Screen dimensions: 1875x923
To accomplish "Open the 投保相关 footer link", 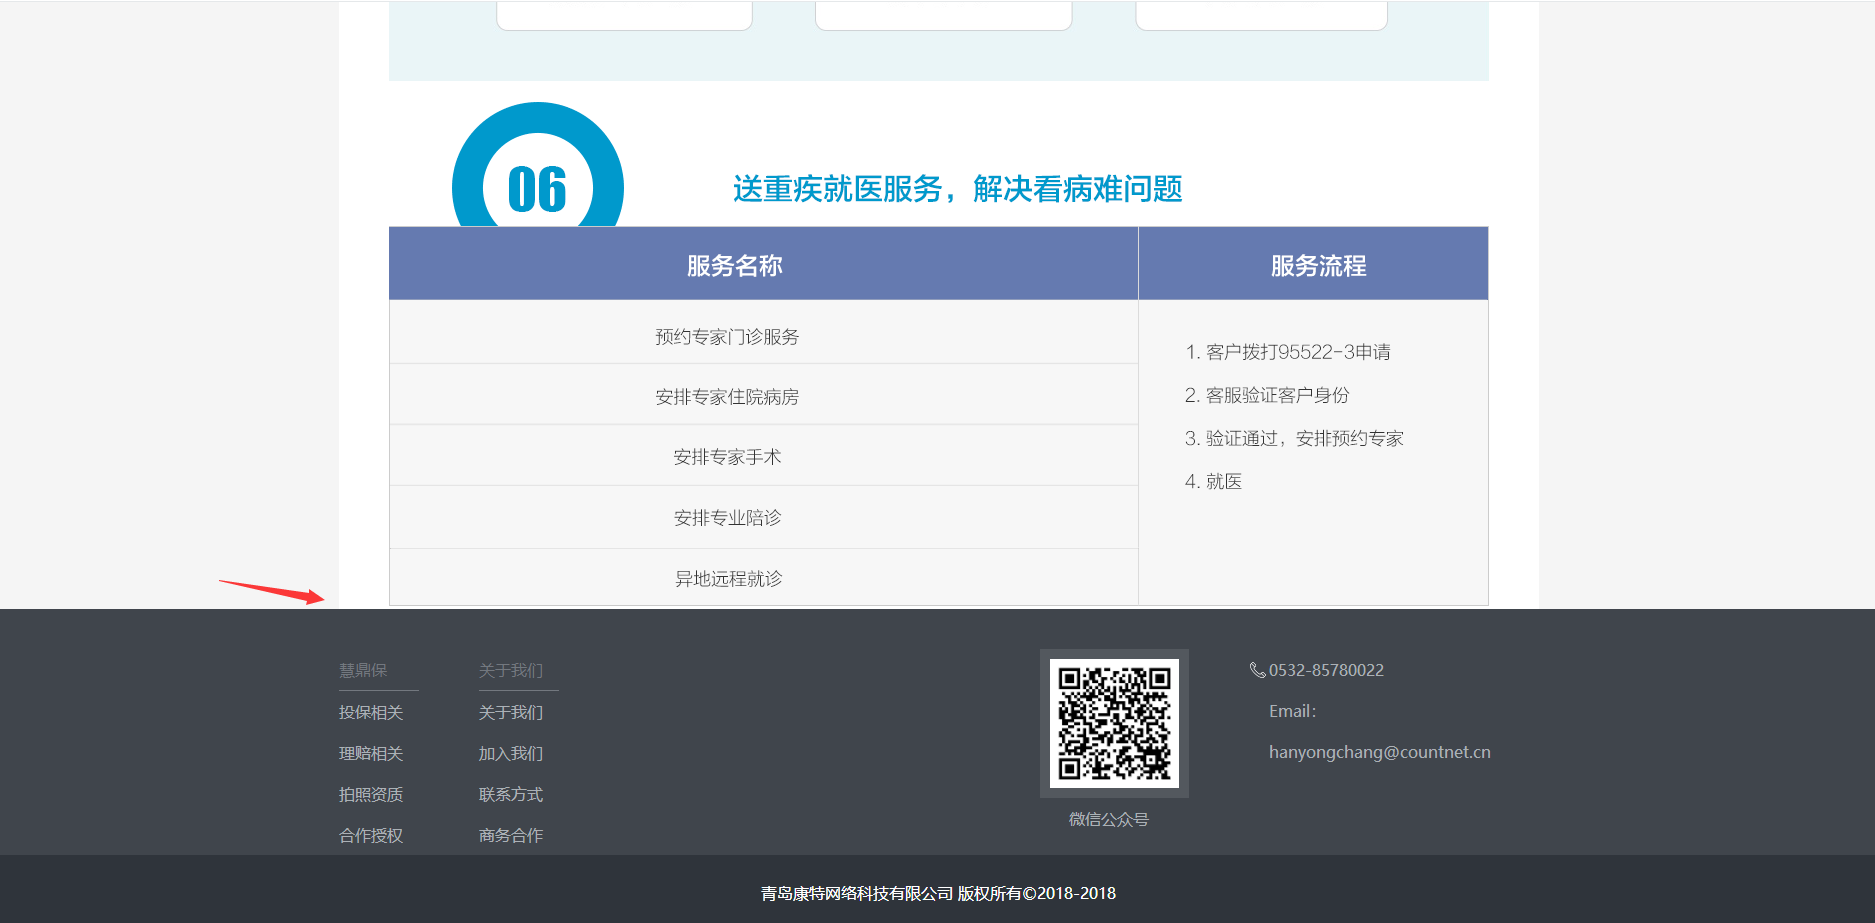I will tap(371, 712).
